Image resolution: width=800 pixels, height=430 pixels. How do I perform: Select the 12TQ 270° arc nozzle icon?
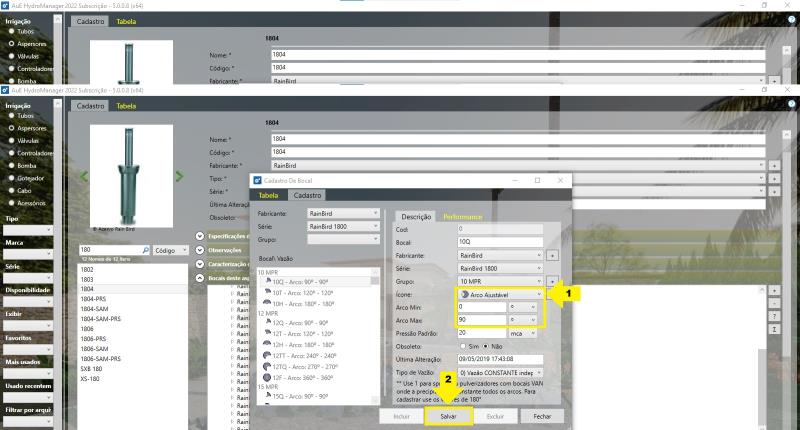[267, 366]
